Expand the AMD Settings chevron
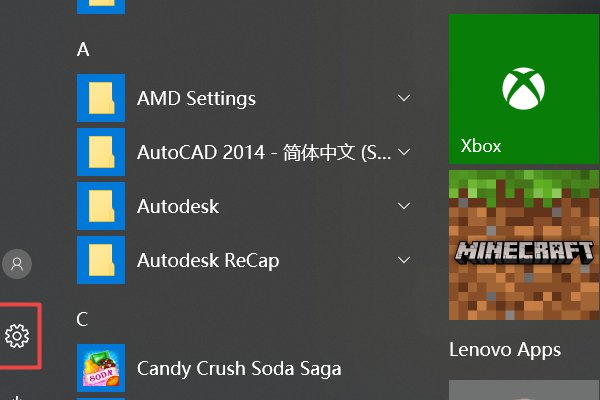This screenshot has width=600, height=400. pos(404,98)
